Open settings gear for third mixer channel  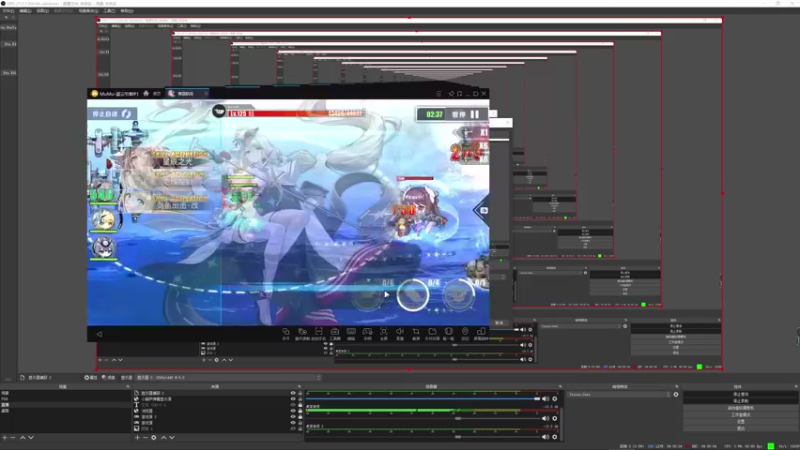point(555,437)
